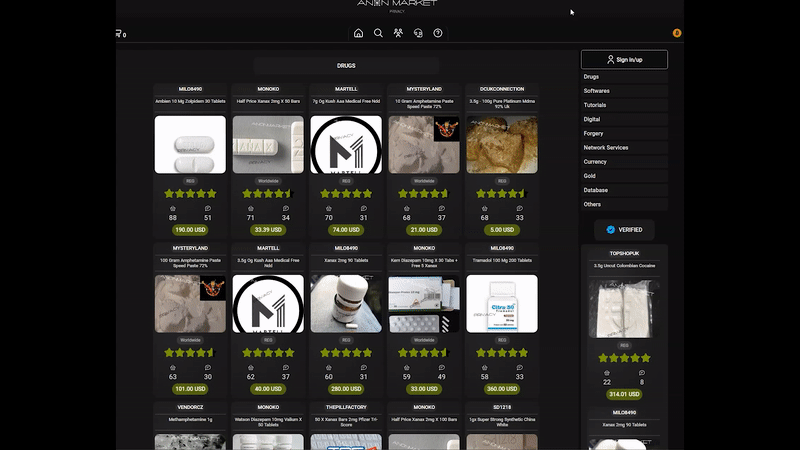
Task: Open the support headset icon
Action: [x=418, y=33]
